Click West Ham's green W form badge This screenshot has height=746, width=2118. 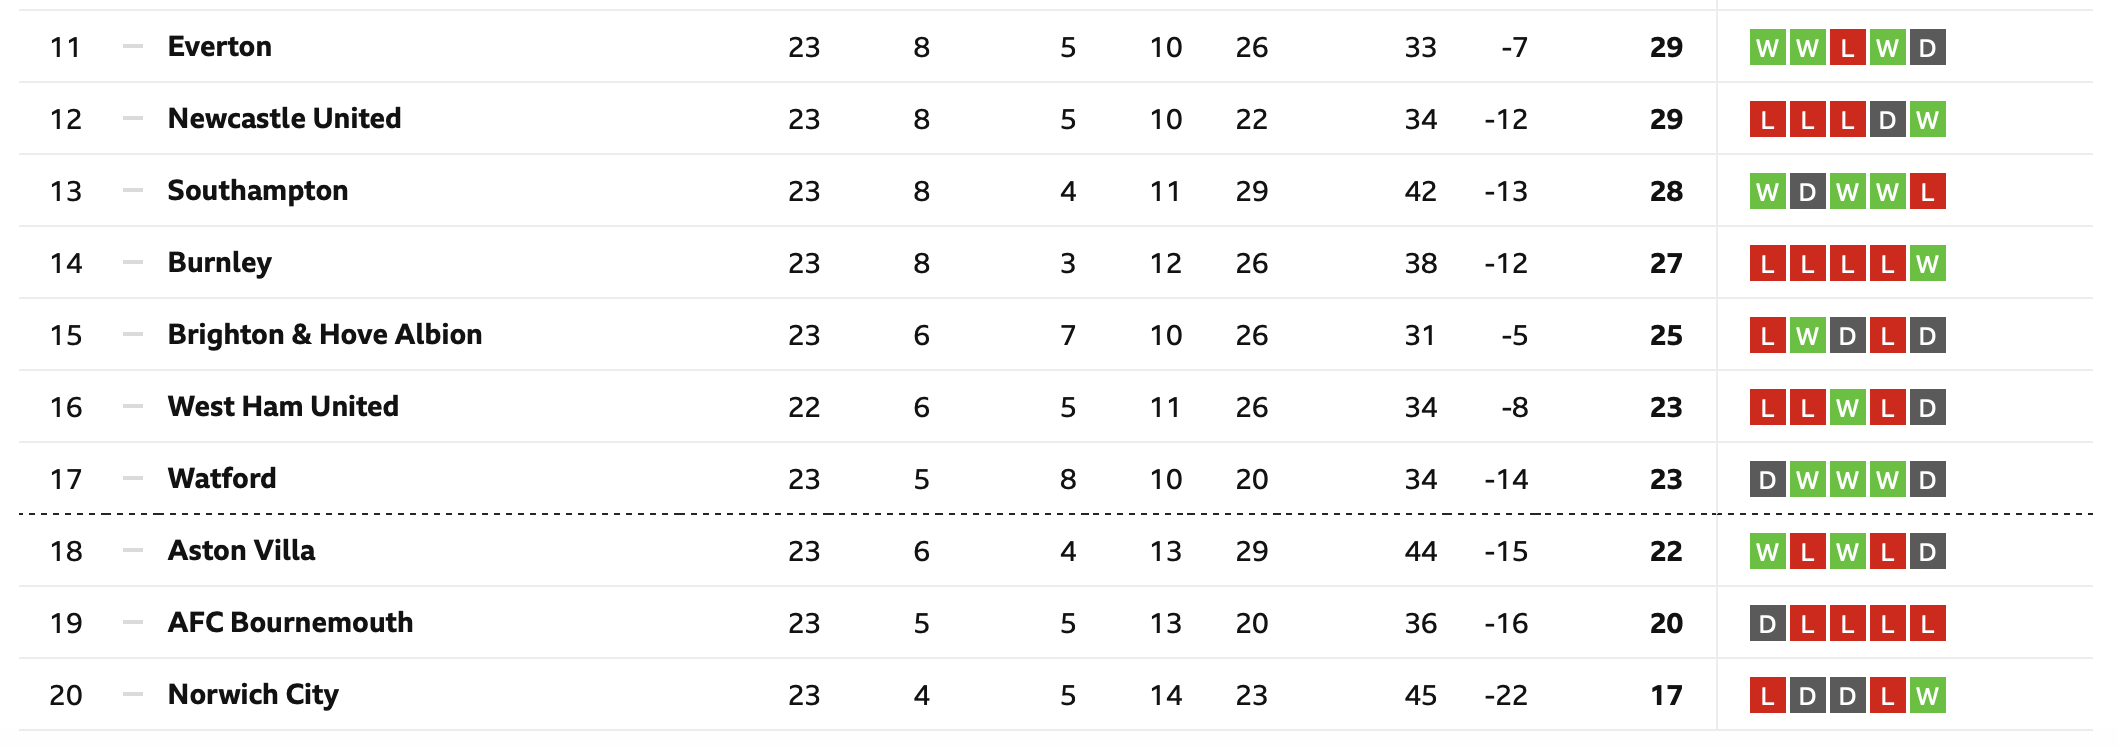[x=1847, y=408]
